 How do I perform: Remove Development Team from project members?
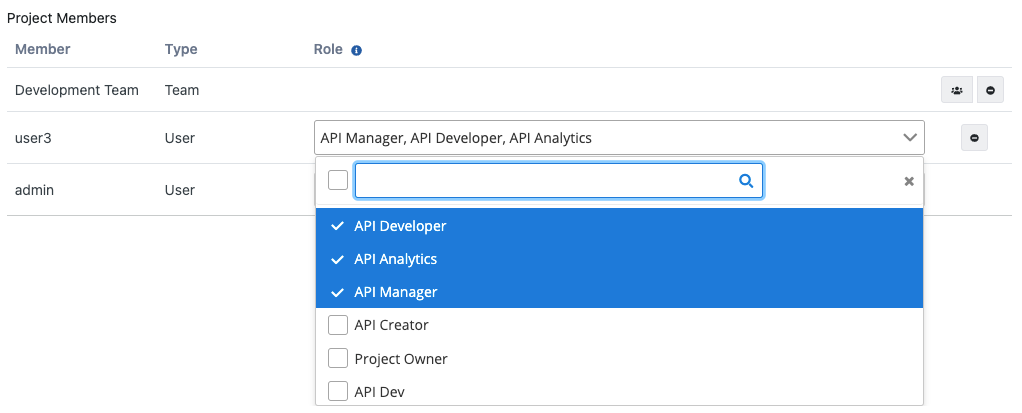click(990, 90)
